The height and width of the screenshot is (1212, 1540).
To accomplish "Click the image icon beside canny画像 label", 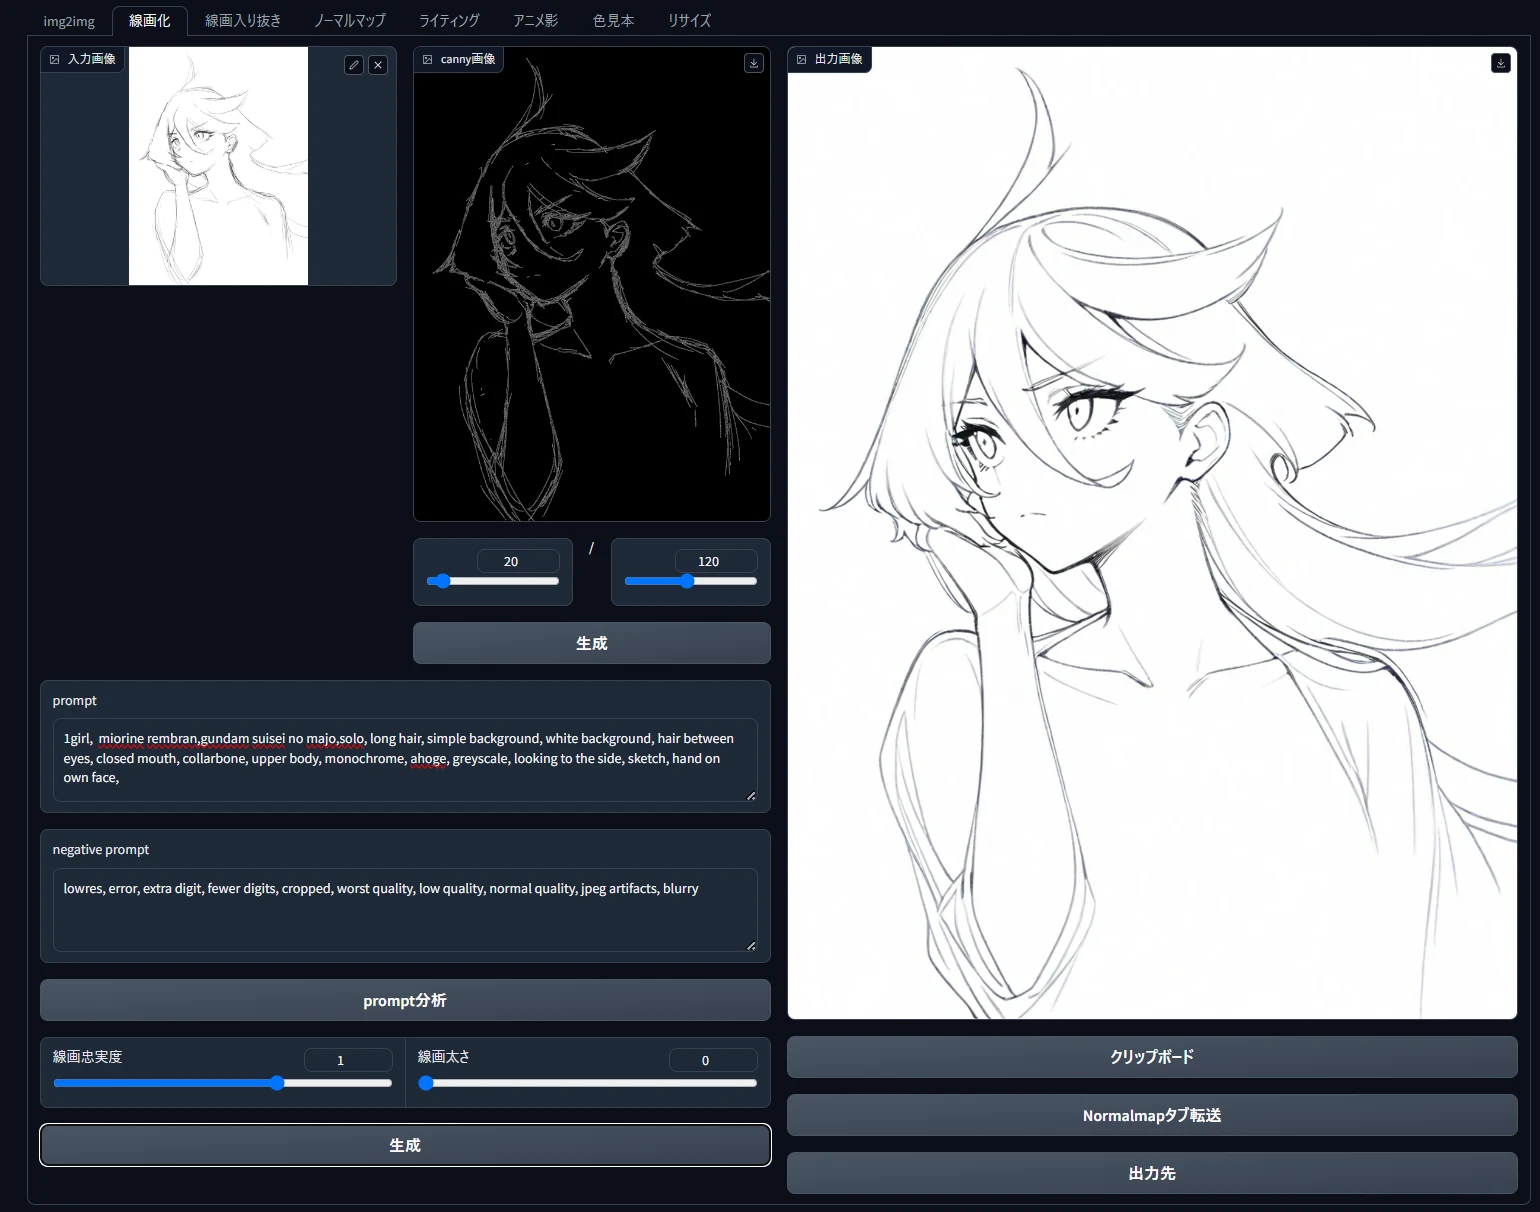I will pos(428,59).
